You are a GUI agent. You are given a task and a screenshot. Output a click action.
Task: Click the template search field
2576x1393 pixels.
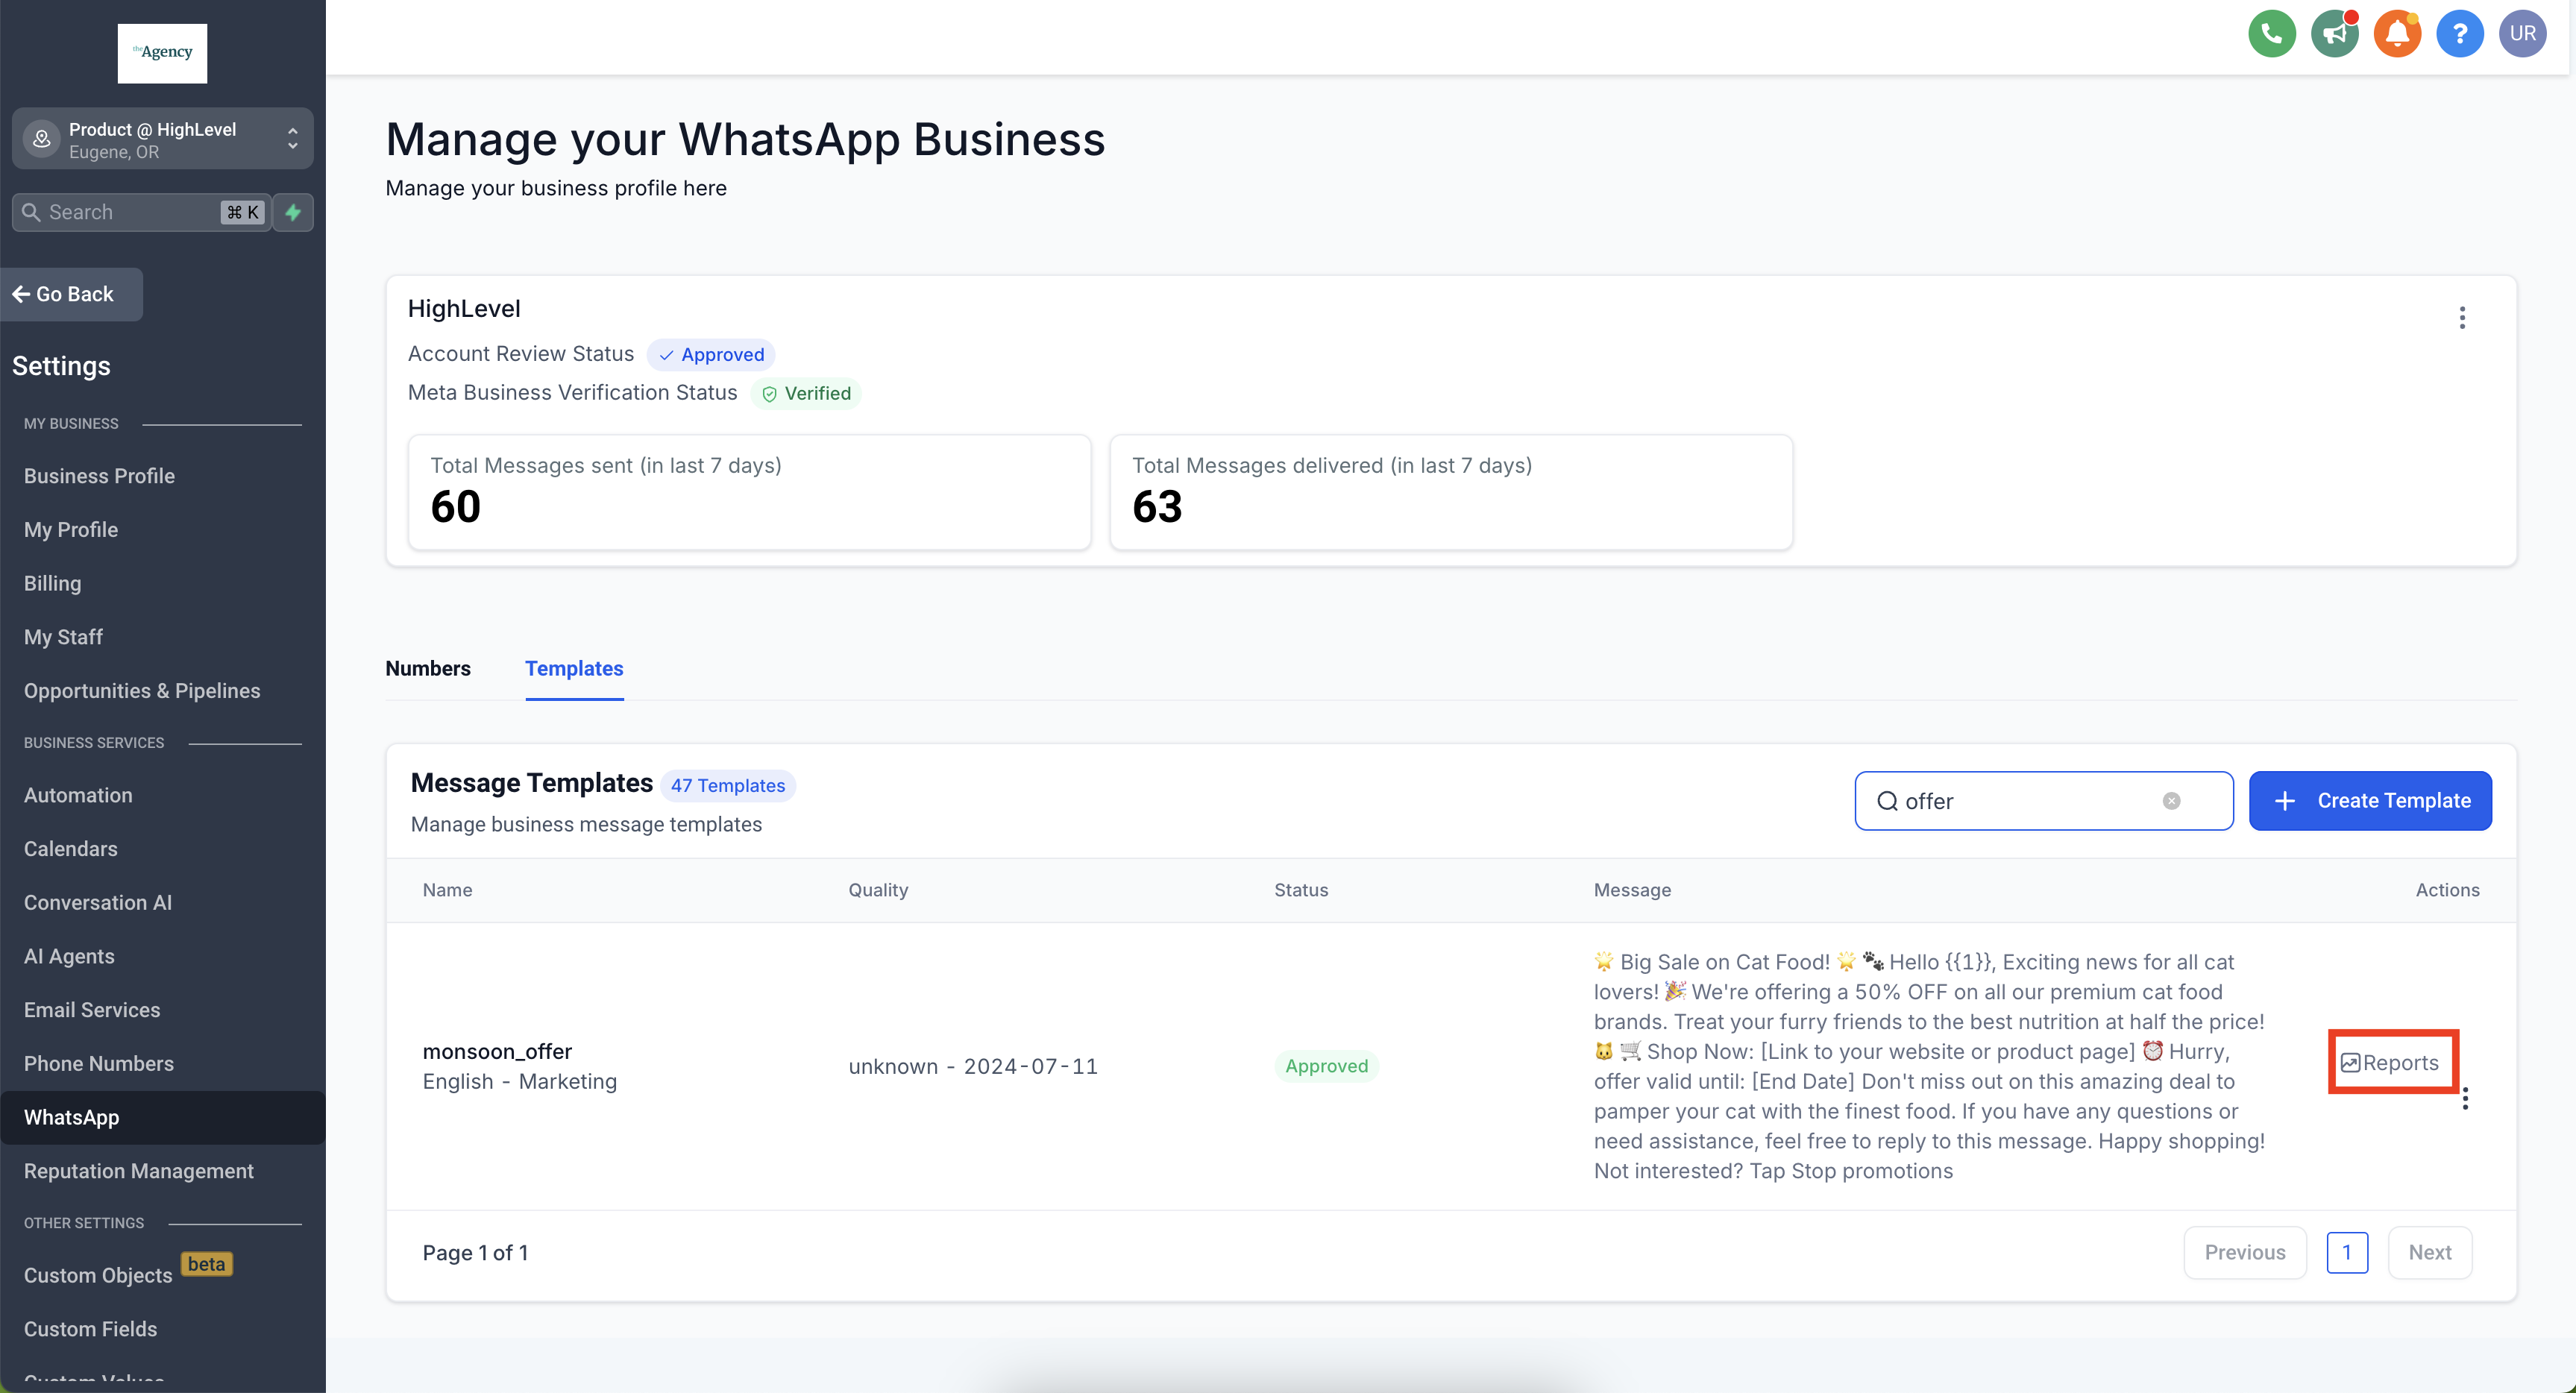(2030, 801)
